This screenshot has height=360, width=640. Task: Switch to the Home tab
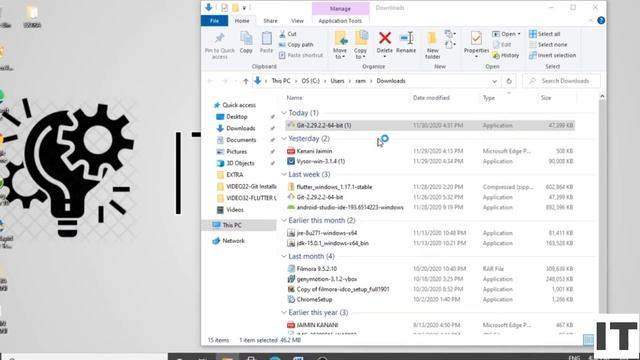(x=242, y=21)
